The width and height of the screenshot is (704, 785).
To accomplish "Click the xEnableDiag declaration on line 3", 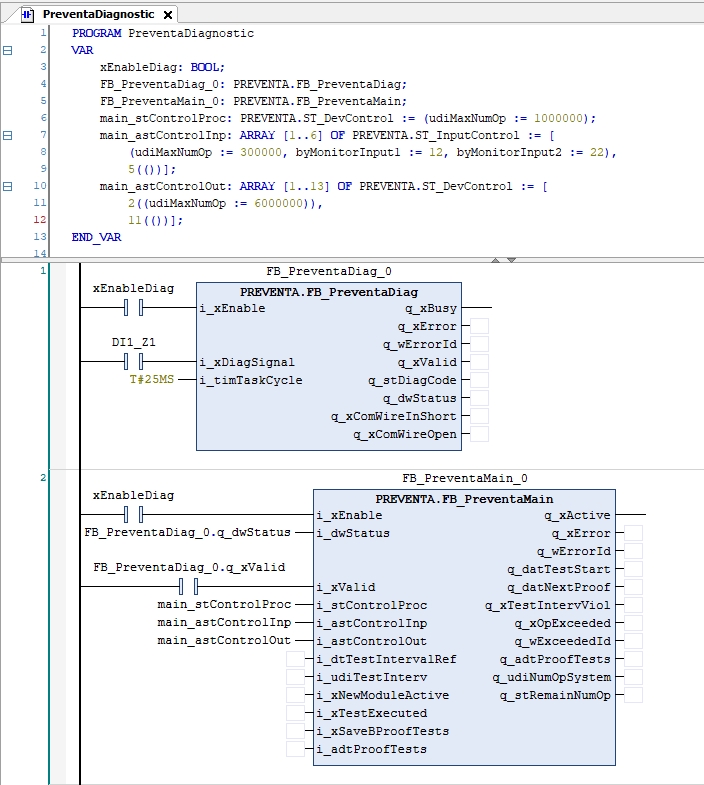I will pos(138,67).
